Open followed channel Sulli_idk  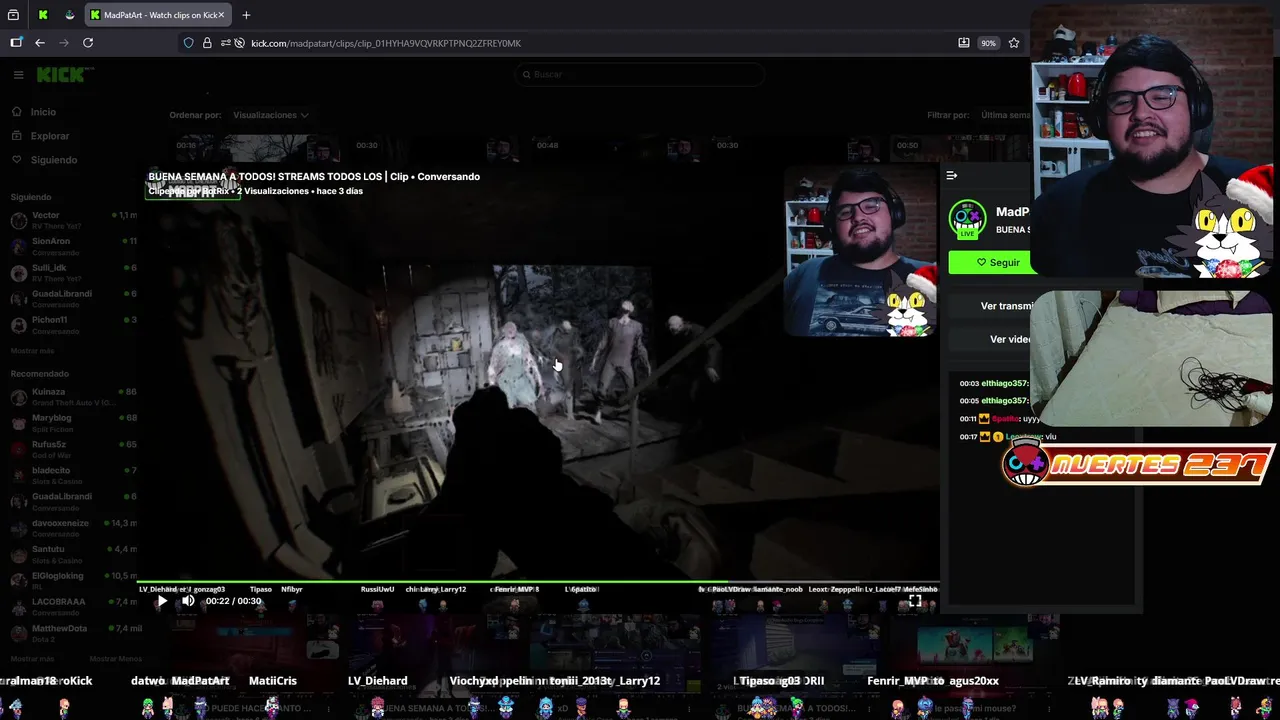pyautogui.click(x=72, y=272)
